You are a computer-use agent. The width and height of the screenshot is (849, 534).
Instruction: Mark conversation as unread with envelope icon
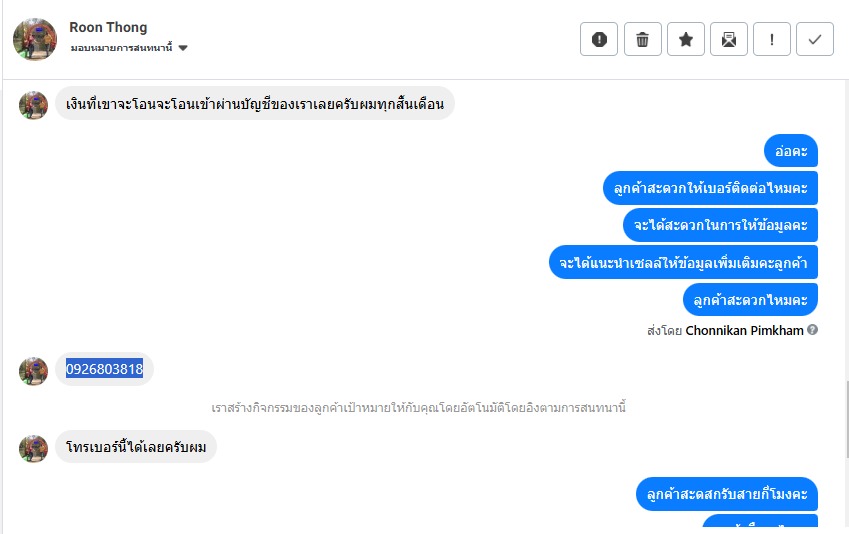pos(729,39)
